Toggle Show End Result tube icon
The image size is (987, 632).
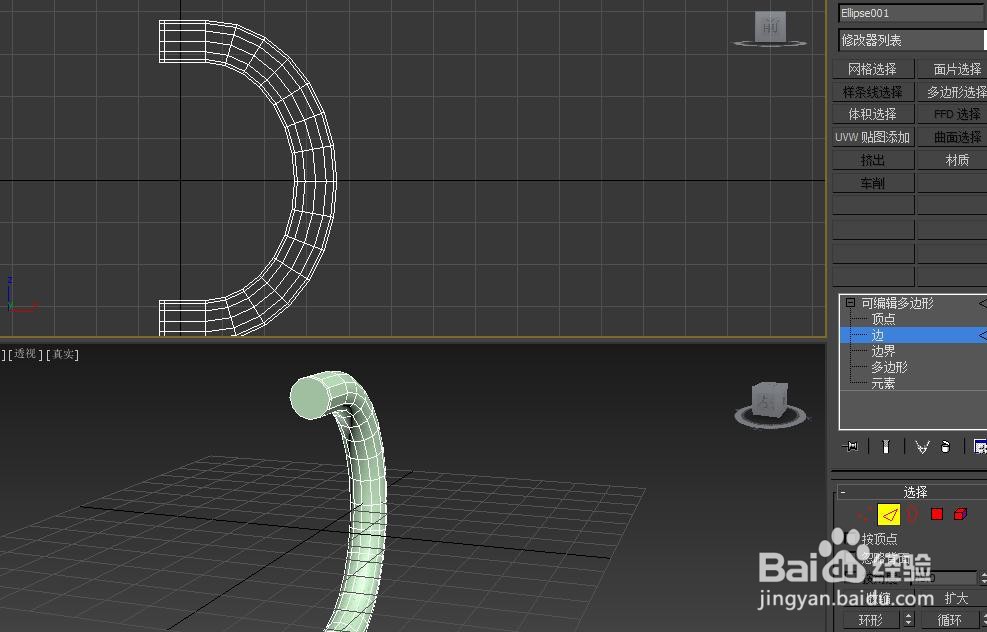[x=886, y=446]
